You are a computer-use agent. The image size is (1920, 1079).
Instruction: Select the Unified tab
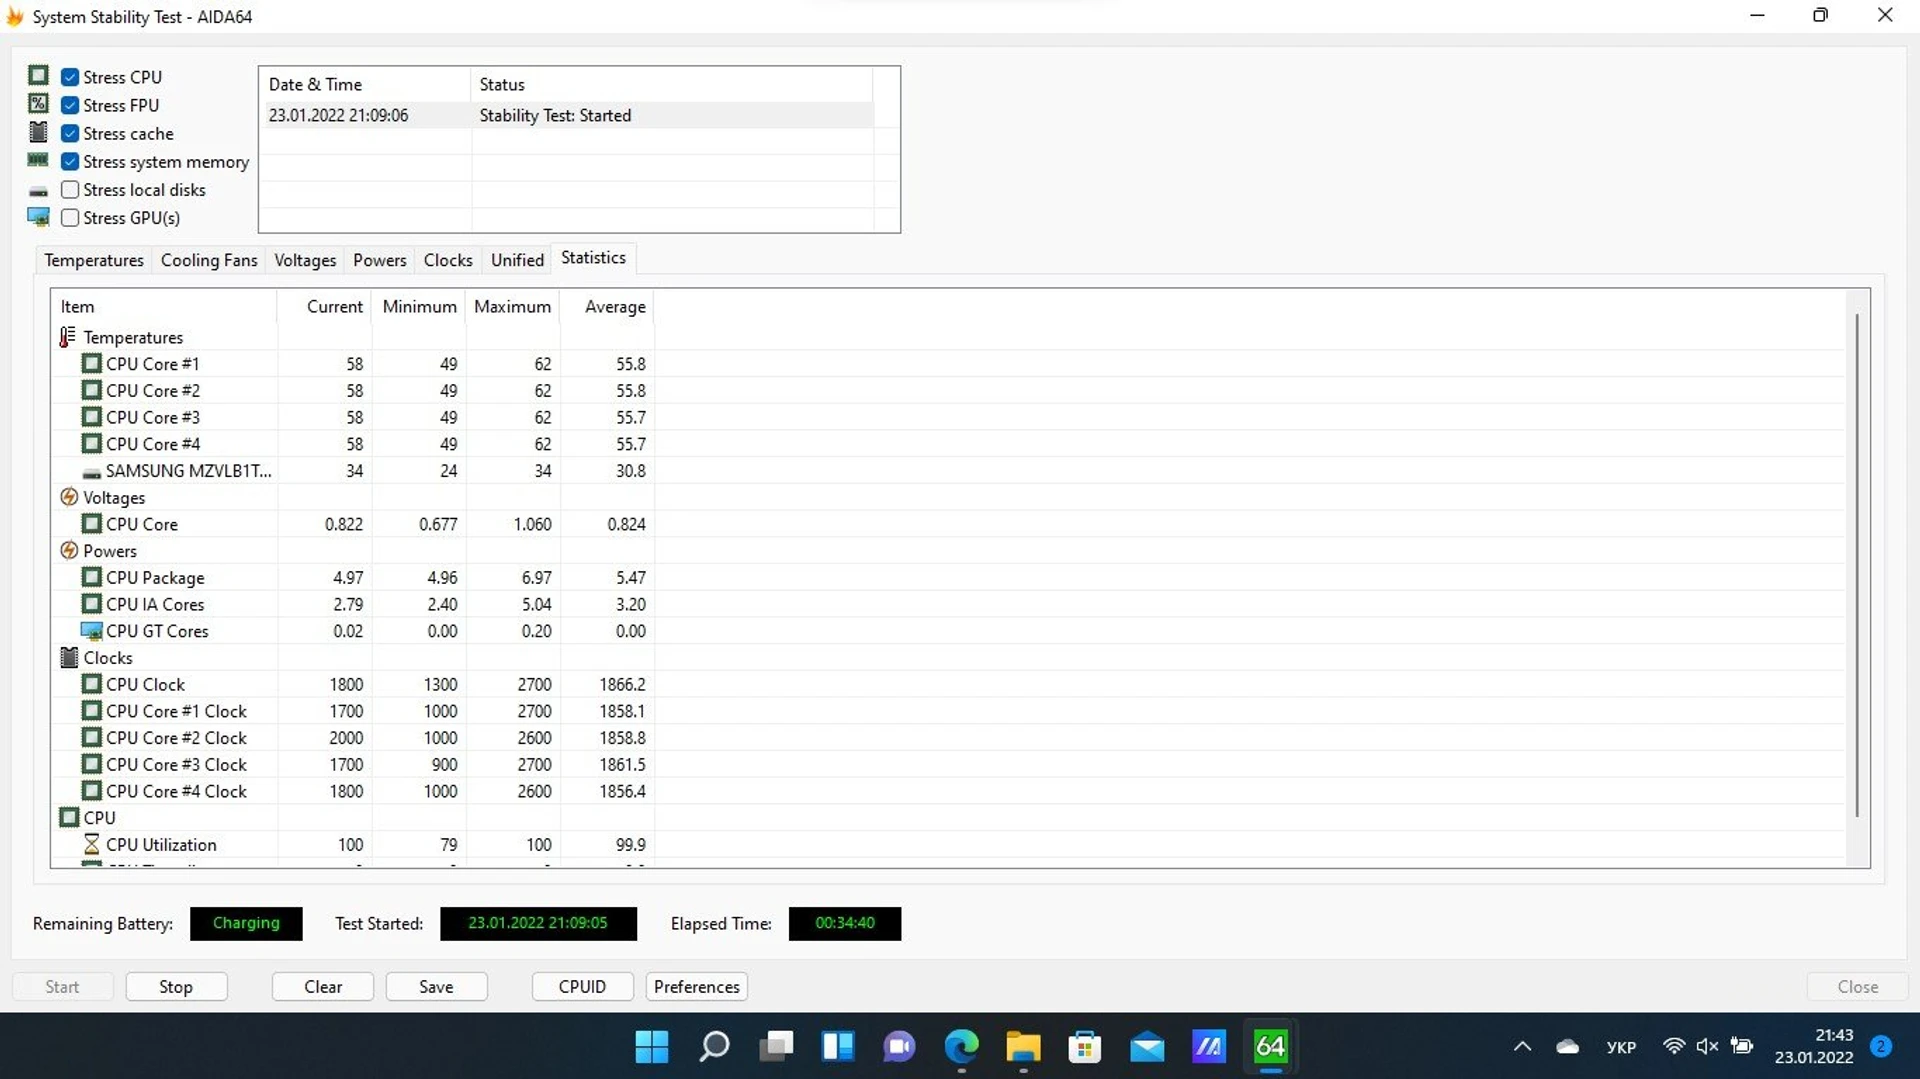pos(518,260)
